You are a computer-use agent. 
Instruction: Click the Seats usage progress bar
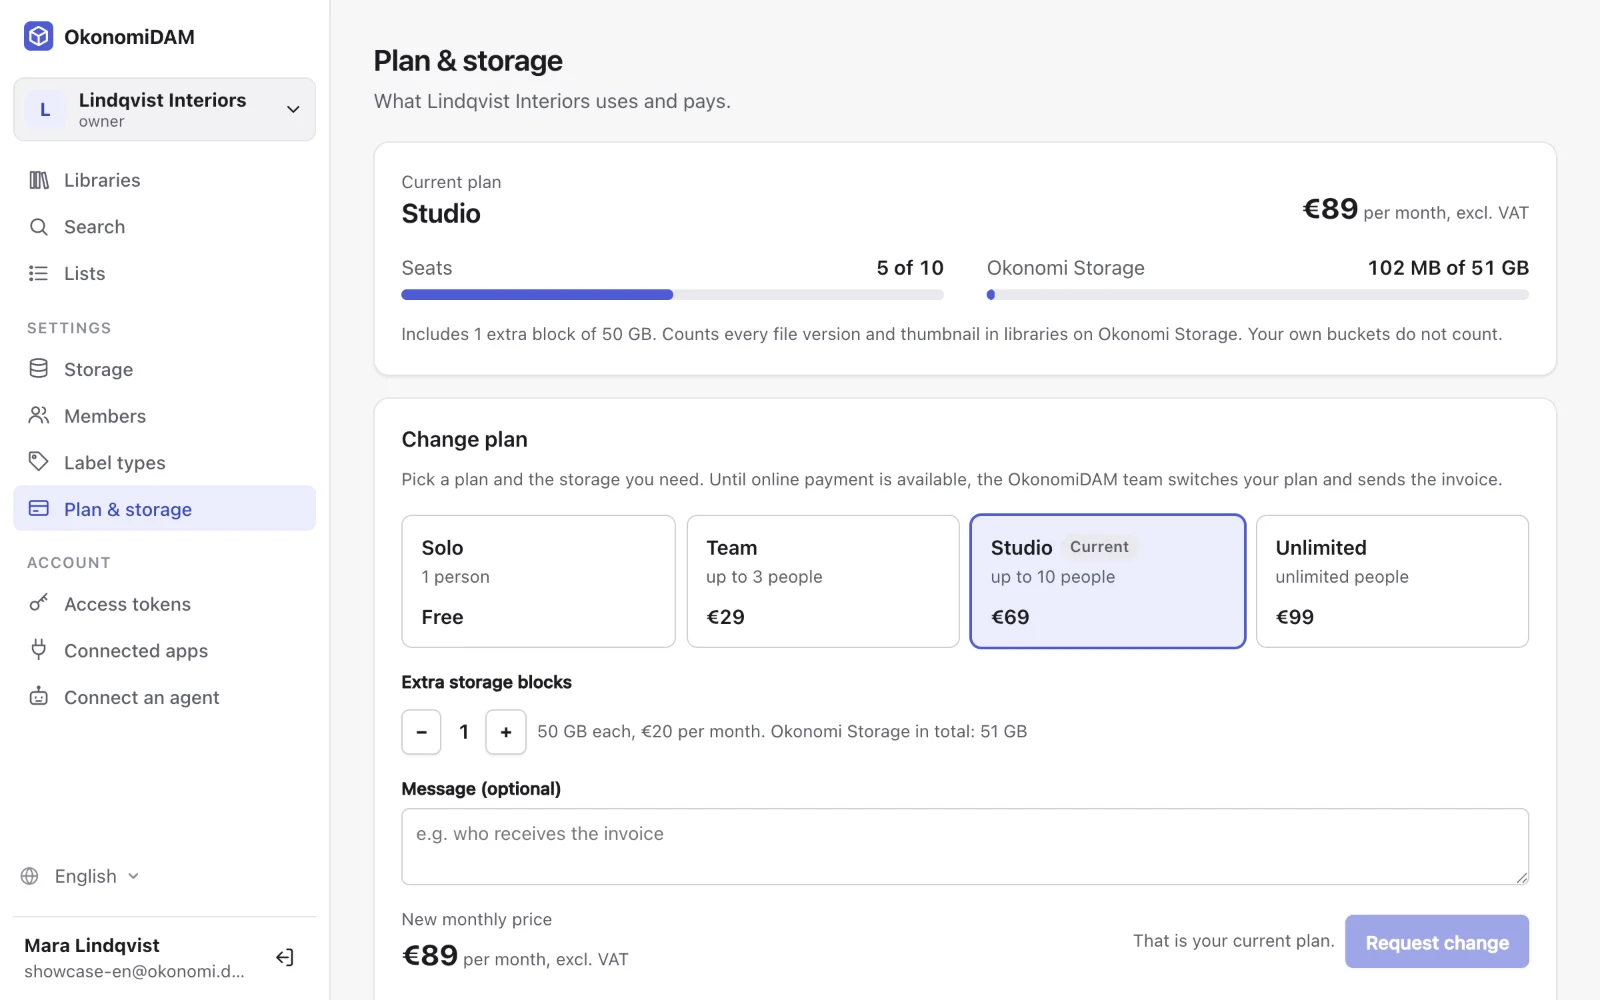[672, 295]
